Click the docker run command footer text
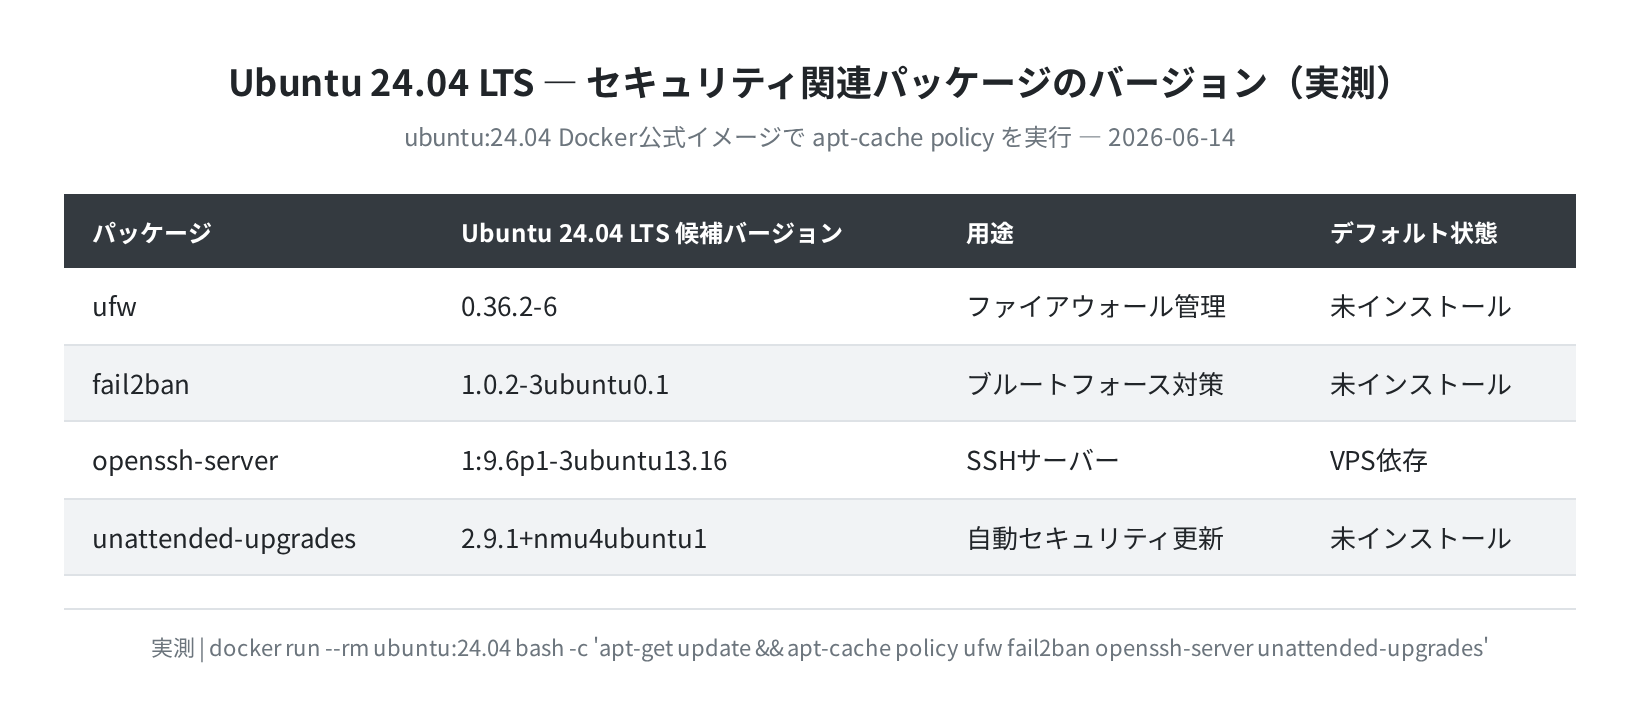Image resolution: width=1640 pixels, height=704 pixels. (x=820, y=648)
